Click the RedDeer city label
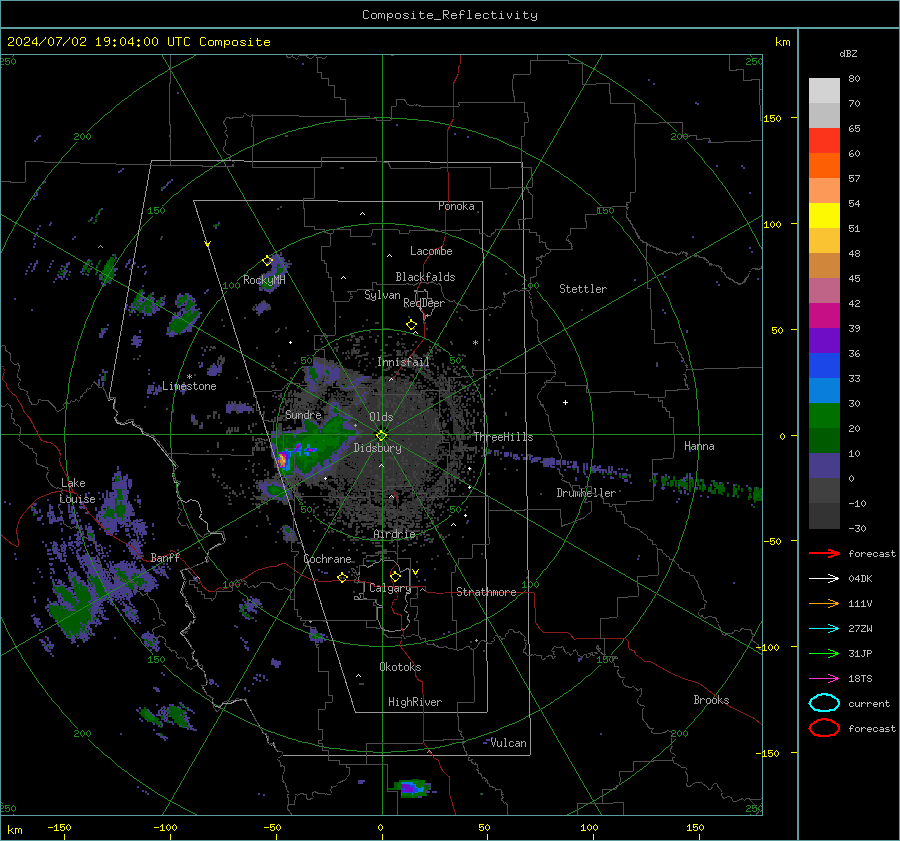Screen dimensions: 900x841 click(424, 303)
